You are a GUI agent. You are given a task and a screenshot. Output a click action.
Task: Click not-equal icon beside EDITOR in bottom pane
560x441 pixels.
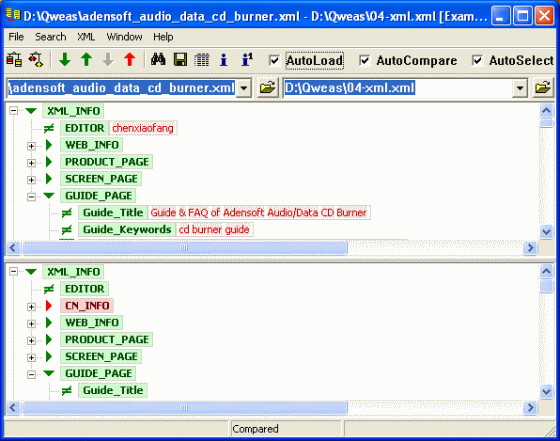[x=49, y=289]
